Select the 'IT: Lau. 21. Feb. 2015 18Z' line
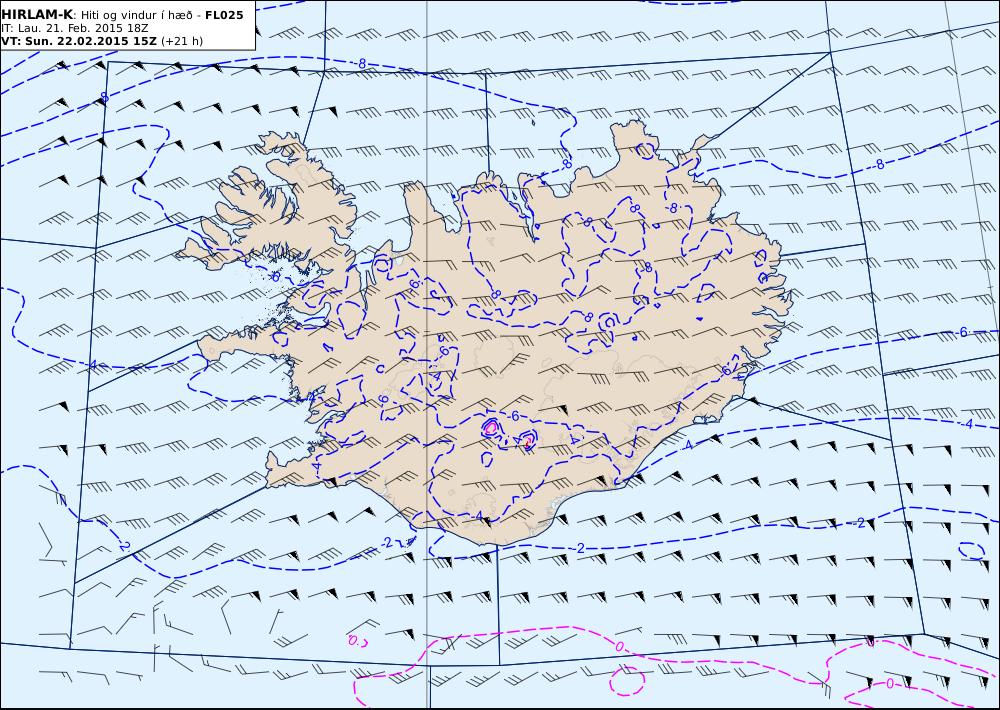Screen dimensions: 1000x710 click(x=75, y=29)
